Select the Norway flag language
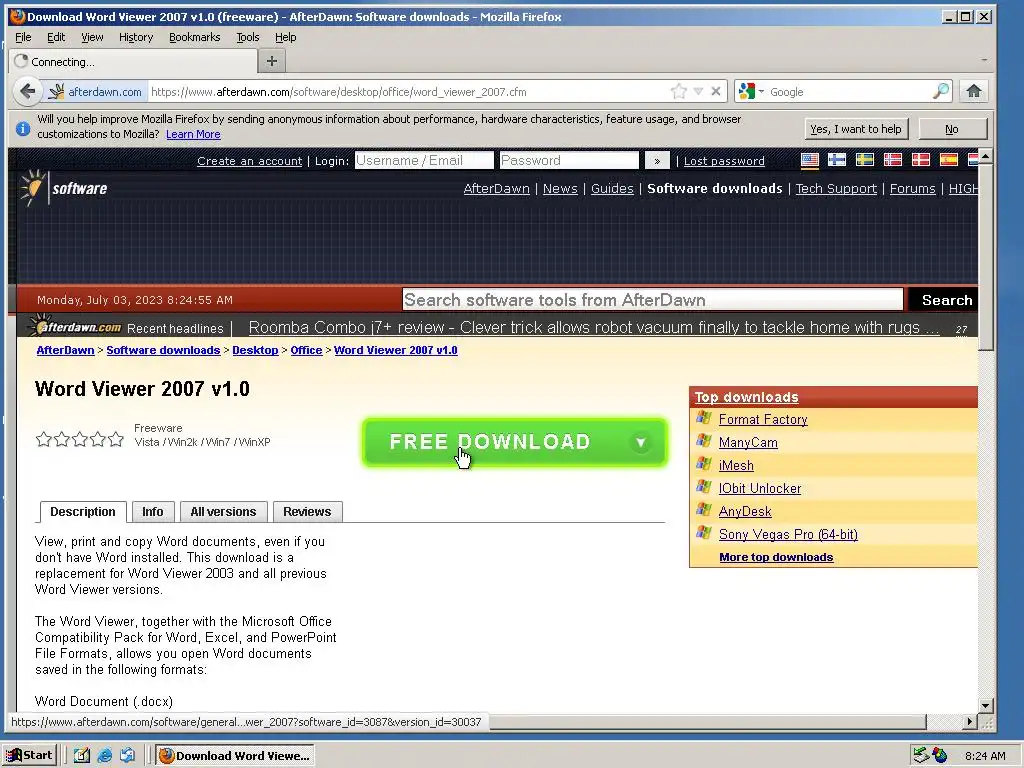Screen dimensions: 1024x768 coord(893,160)
